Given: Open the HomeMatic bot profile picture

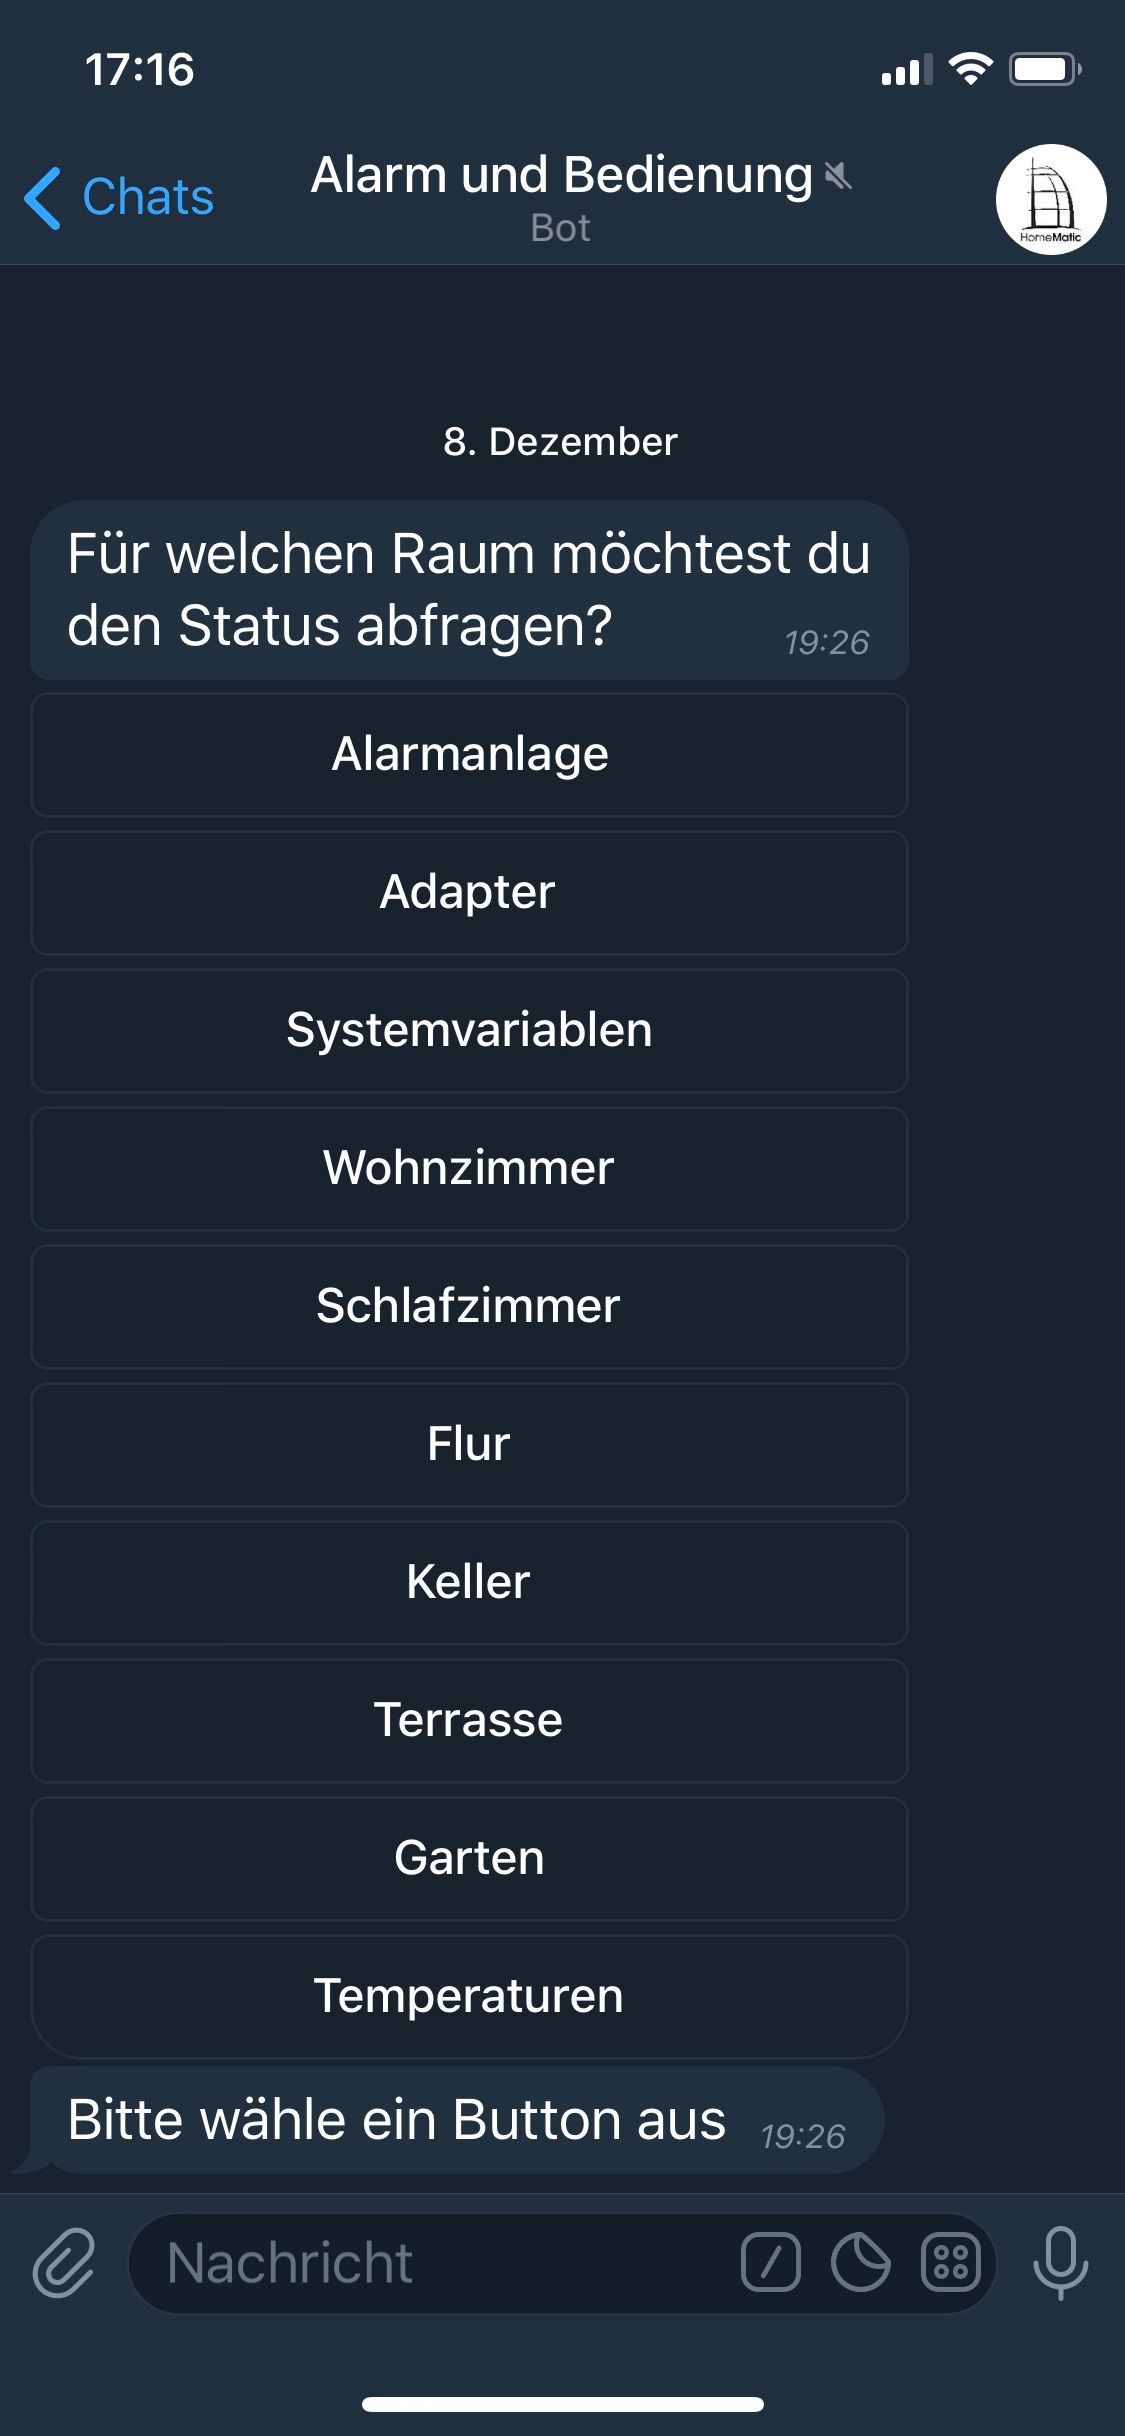Looking at the screenshot, I should coord(1050,199).
